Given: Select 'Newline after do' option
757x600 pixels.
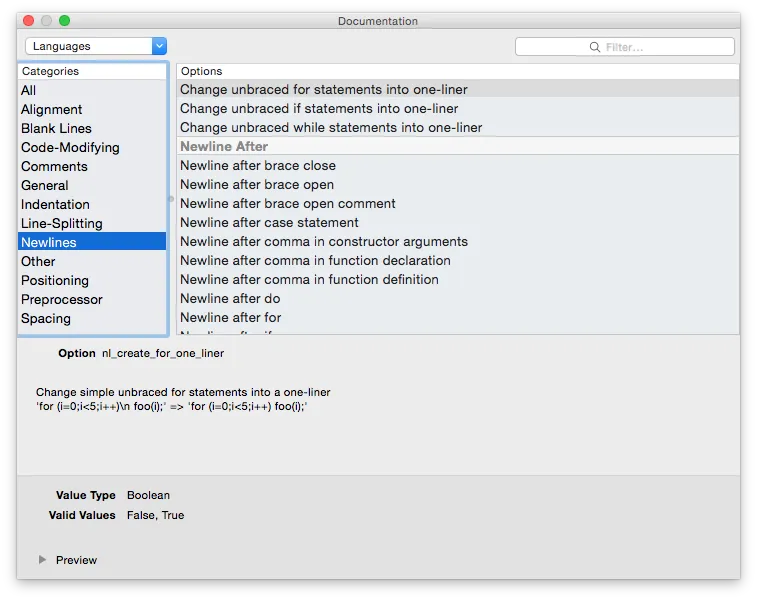Looking at the screenshot, I should 458,298.
